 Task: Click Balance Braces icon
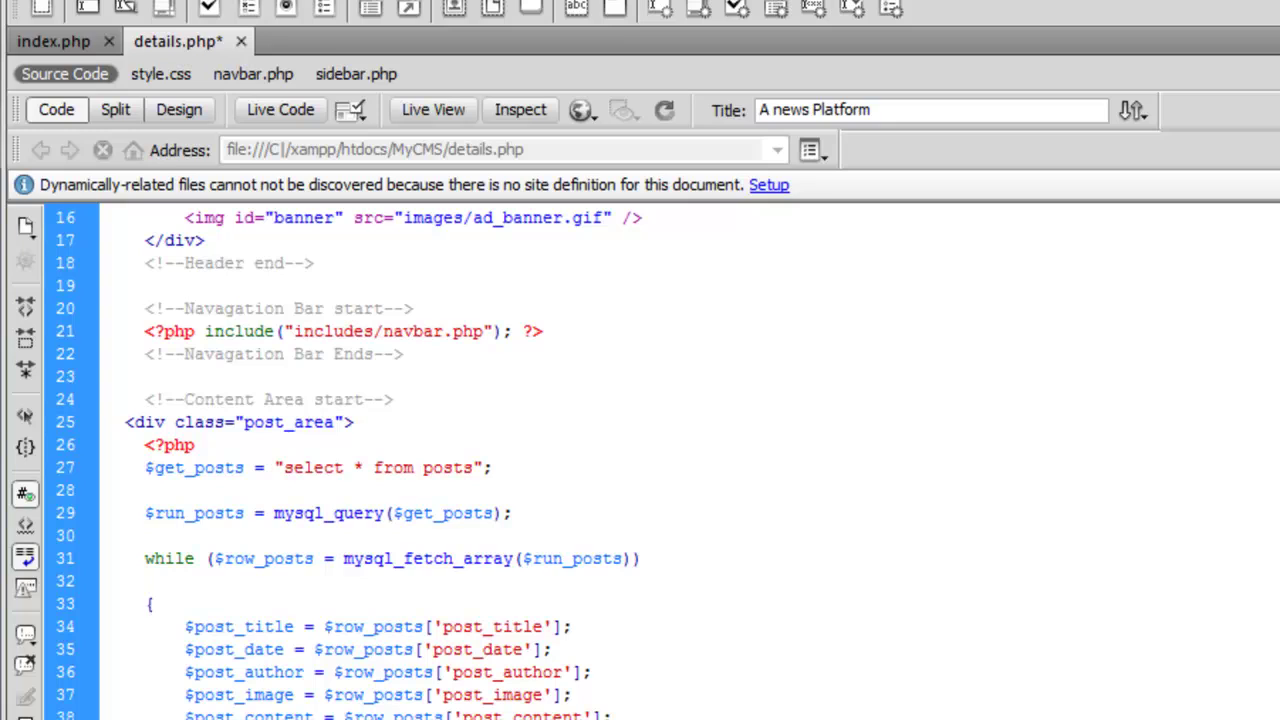coord(26,447)
